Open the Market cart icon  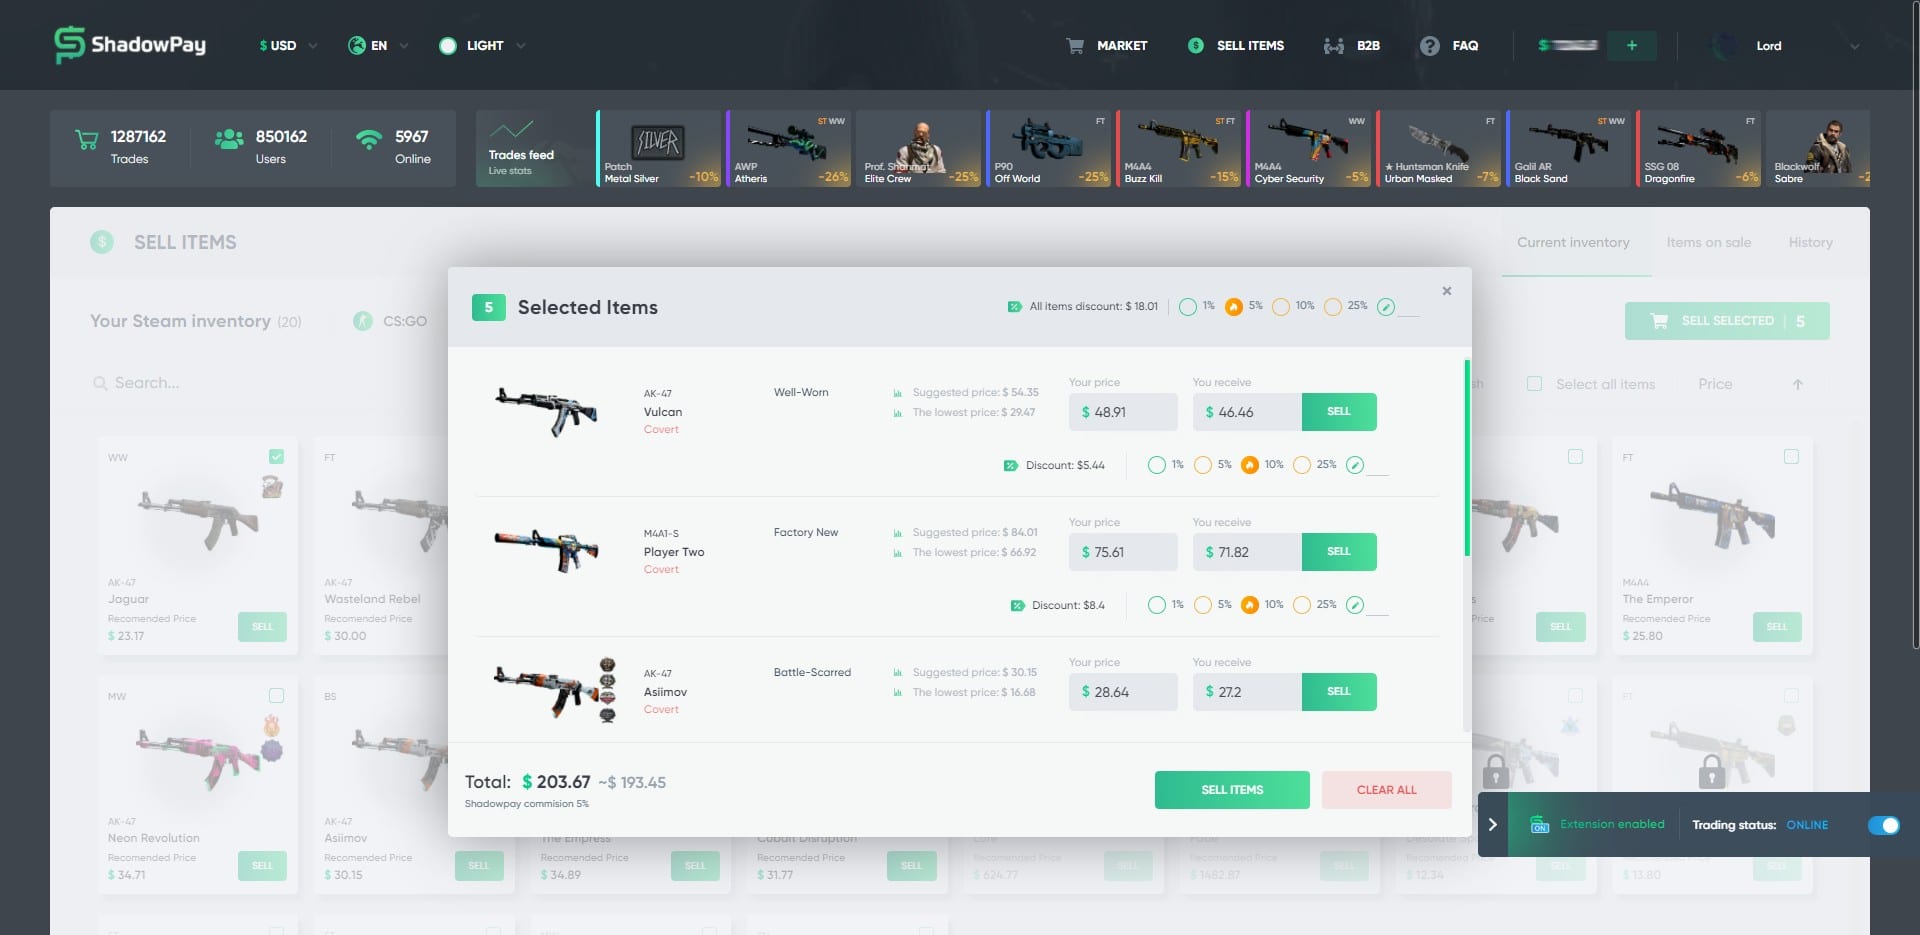1075,46
